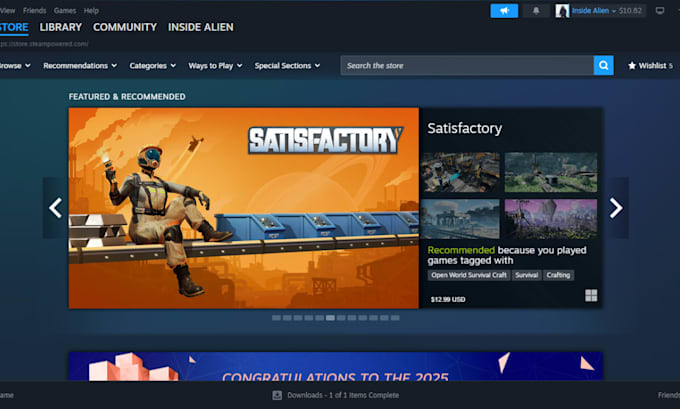View the green forest screenshot thumbnail
The image size is (680, 409).
click(551, 172)
